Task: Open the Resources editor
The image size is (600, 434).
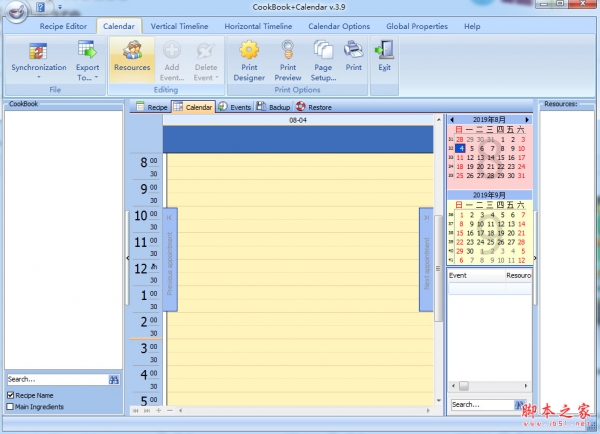Action: [132, 59]
